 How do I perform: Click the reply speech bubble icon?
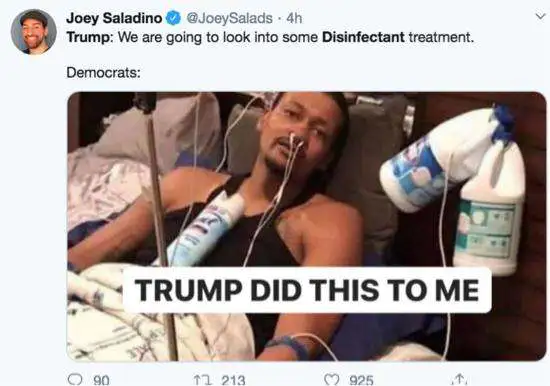75,380
